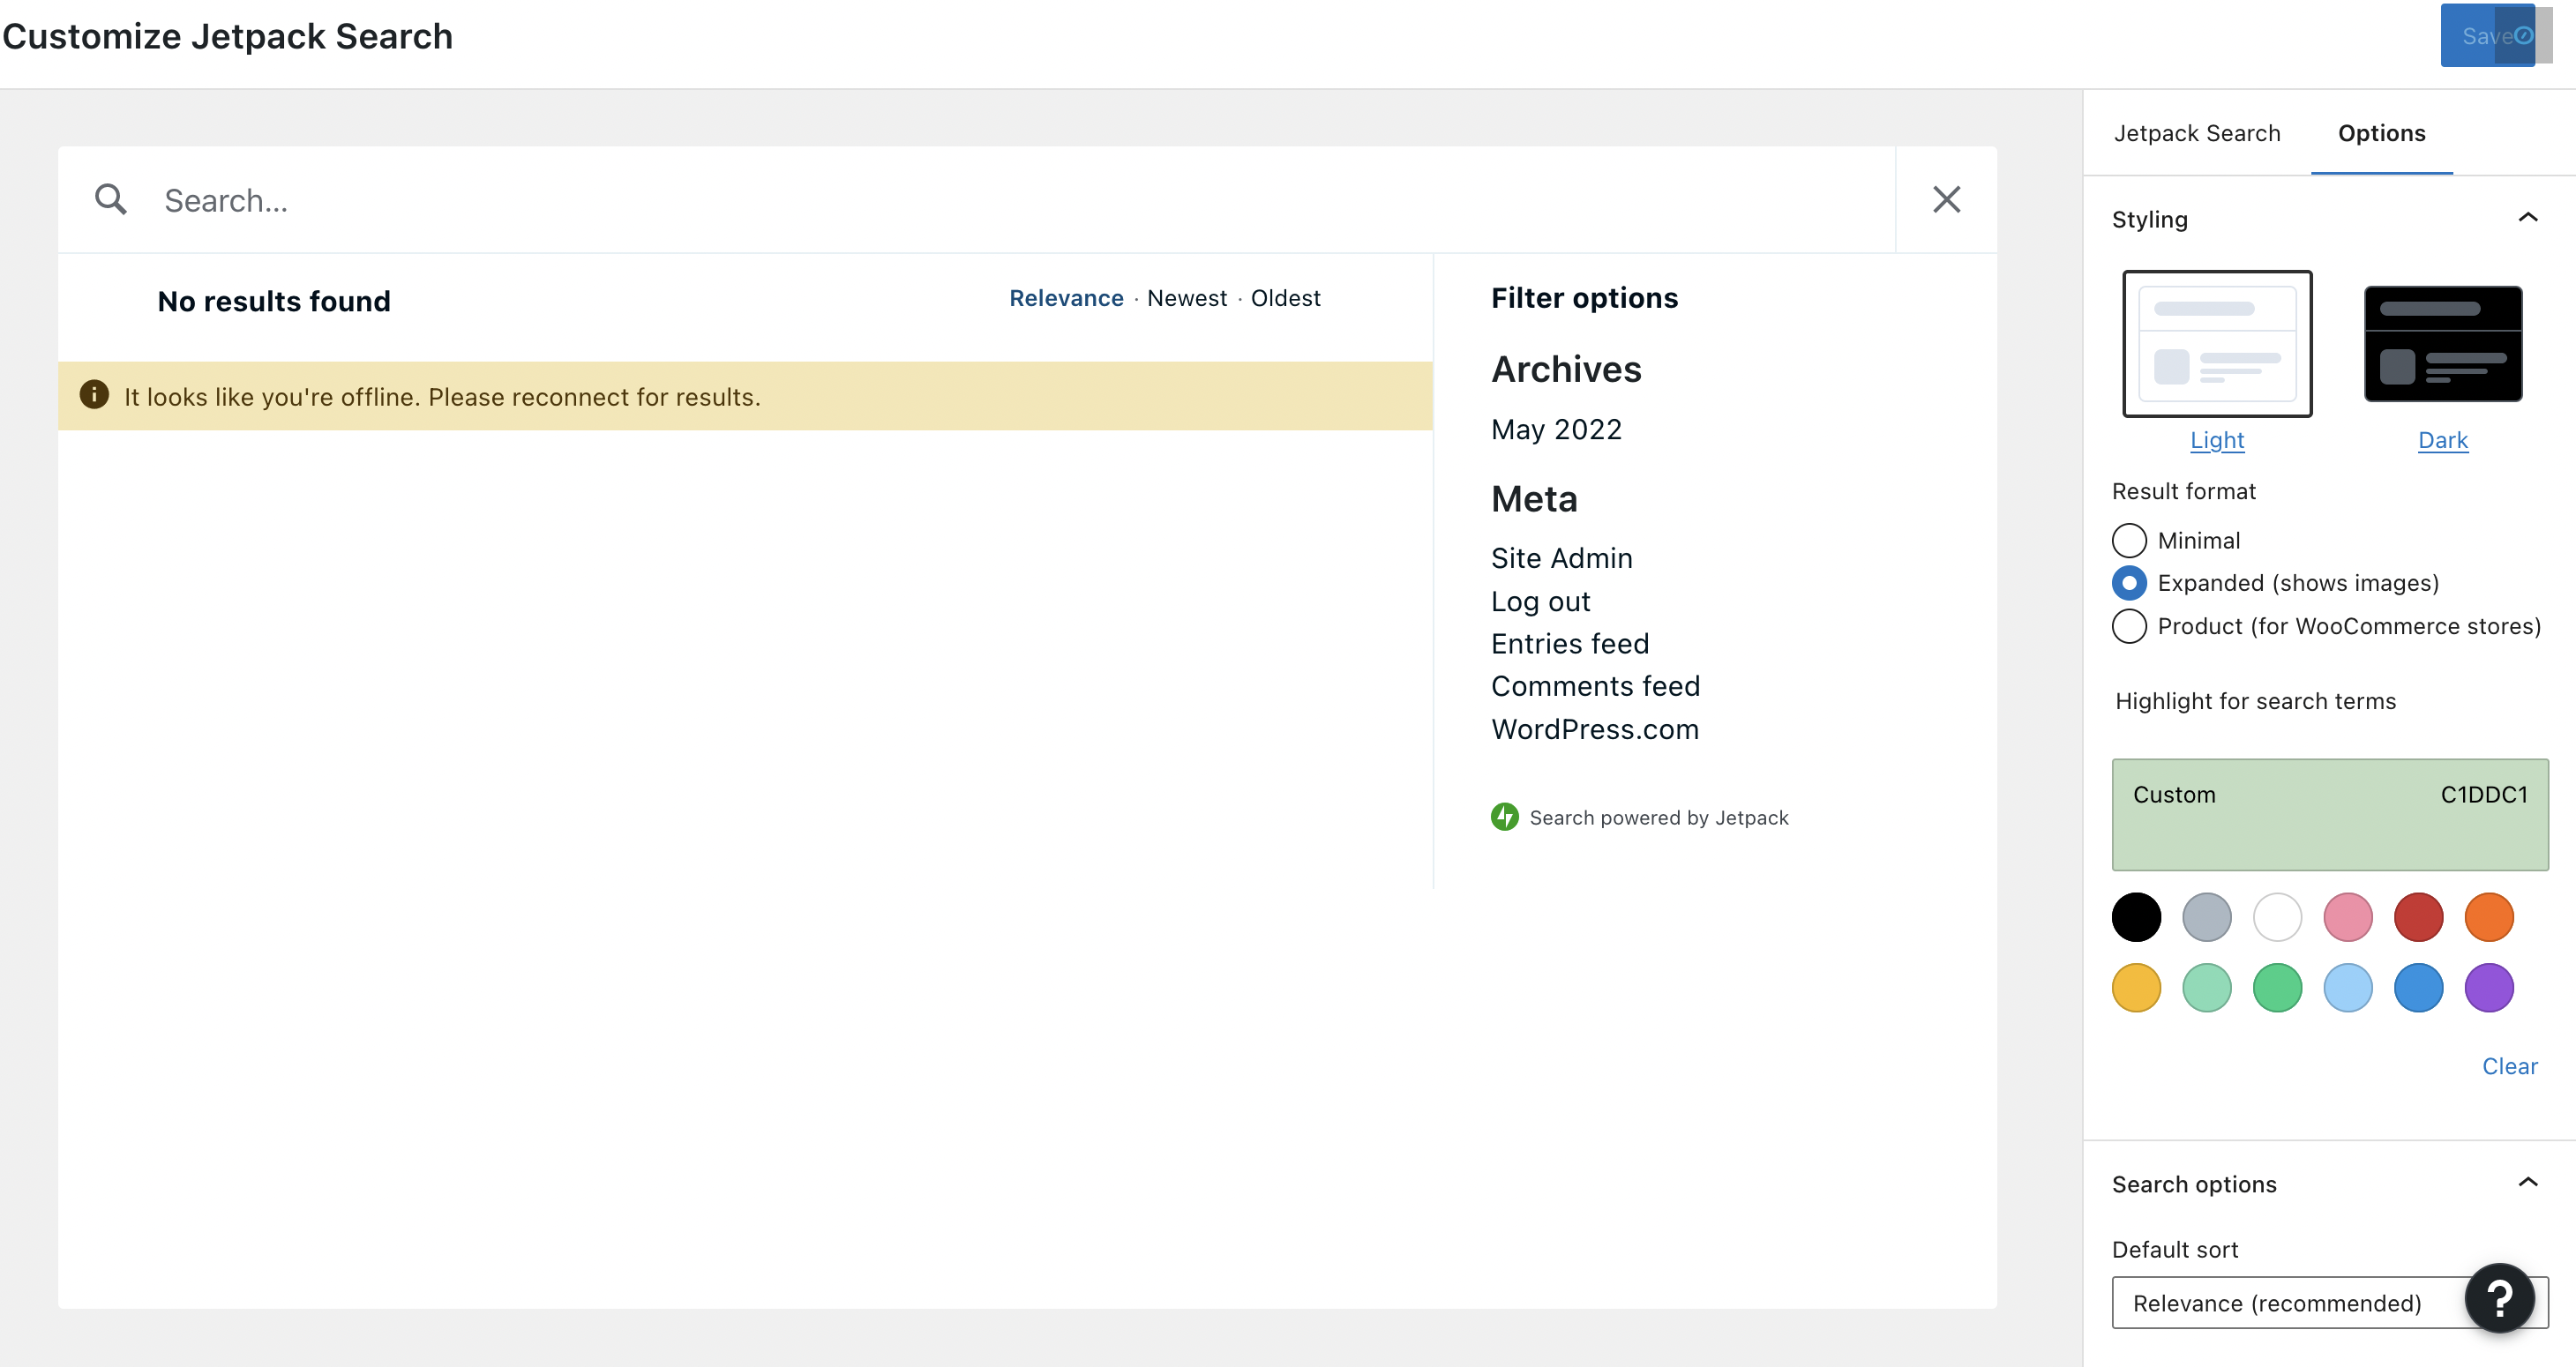
Task: Click the 'Customize Jetpack Search' title
Action: [x=228, y=36]
